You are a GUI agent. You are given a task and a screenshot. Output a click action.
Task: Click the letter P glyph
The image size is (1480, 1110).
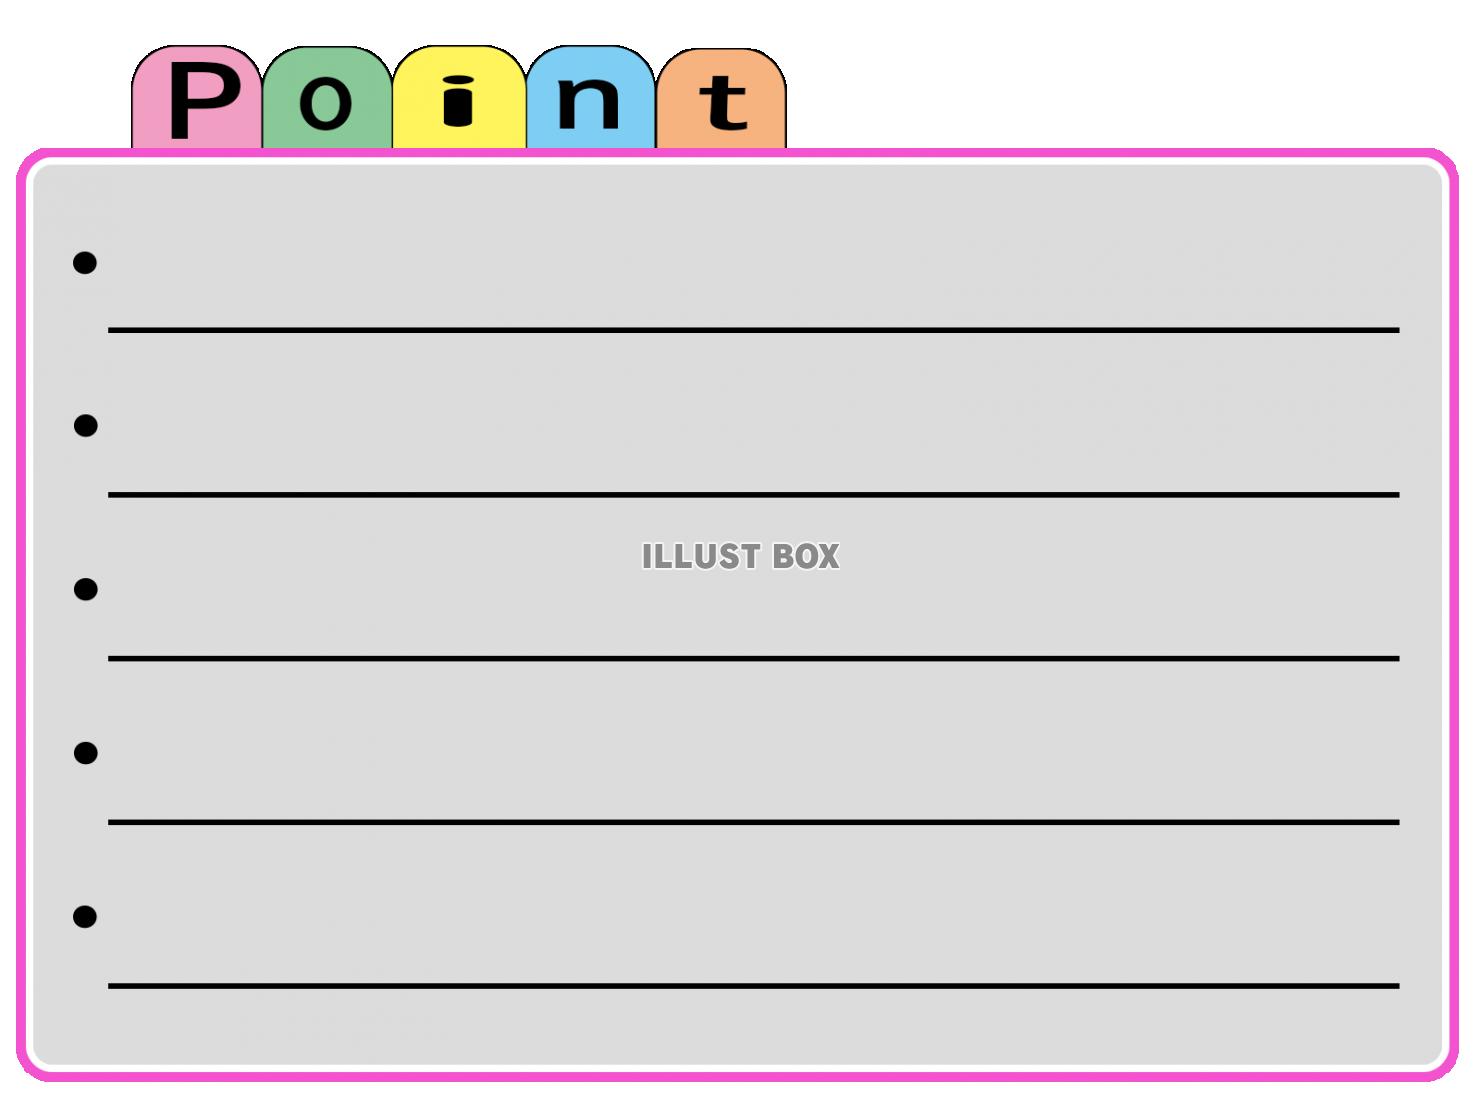click(x=204, y=99)
